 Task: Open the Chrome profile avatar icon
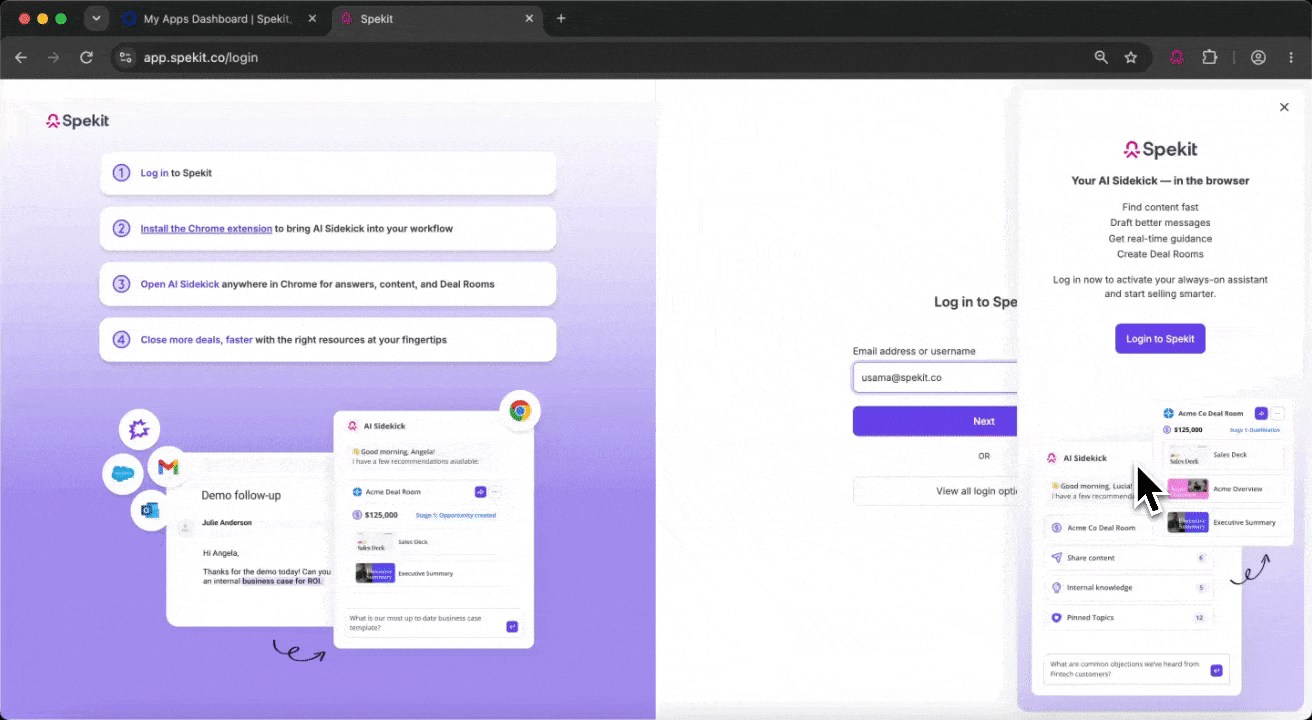[x=1258, y=57]
